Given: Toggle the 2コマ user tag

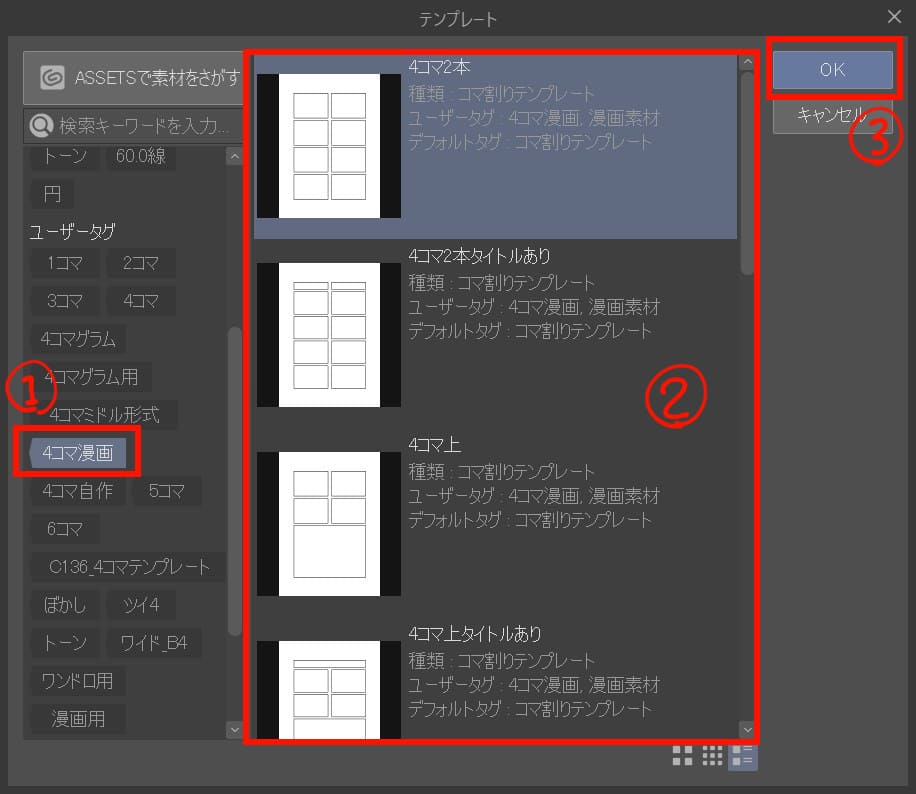Looking at the screenshot, I should point(141,263).
